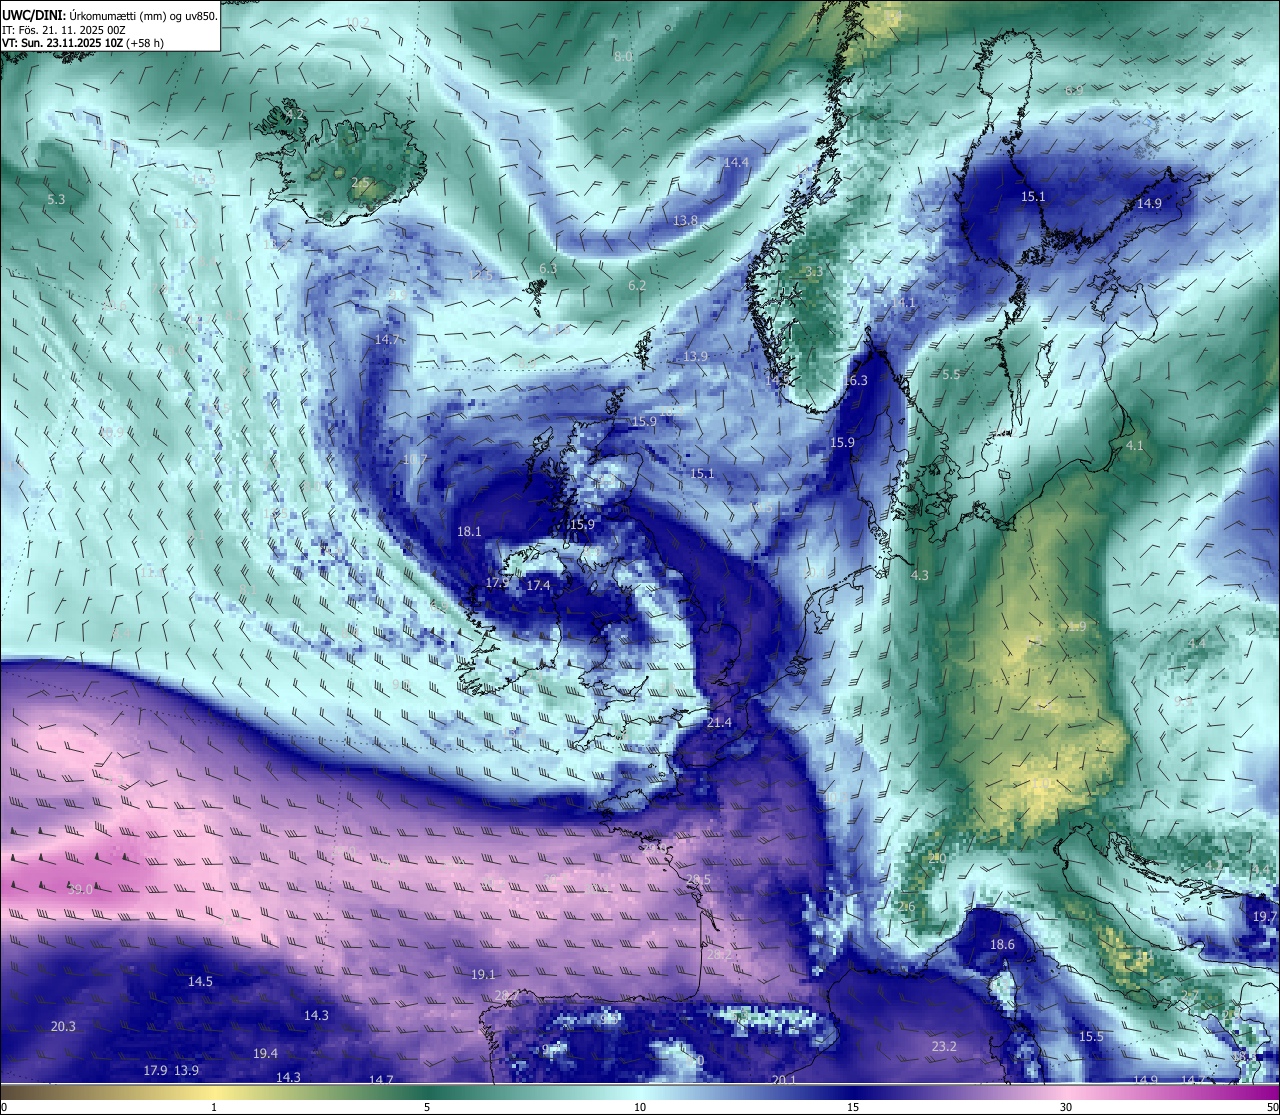This screenshot has width=1280, height=1115.
Task: Click the UWC/DINI Úrkomumætti title line
Action: [110, 16]
